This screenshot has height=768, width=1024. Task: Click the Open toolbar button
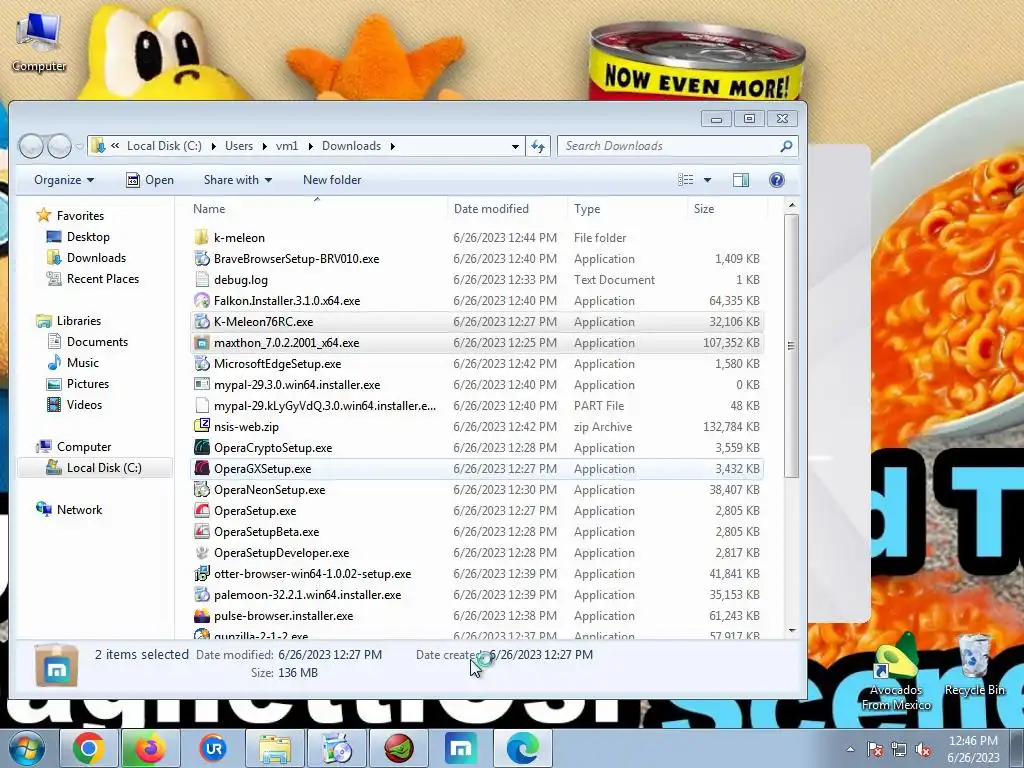[x=150, y=180]
